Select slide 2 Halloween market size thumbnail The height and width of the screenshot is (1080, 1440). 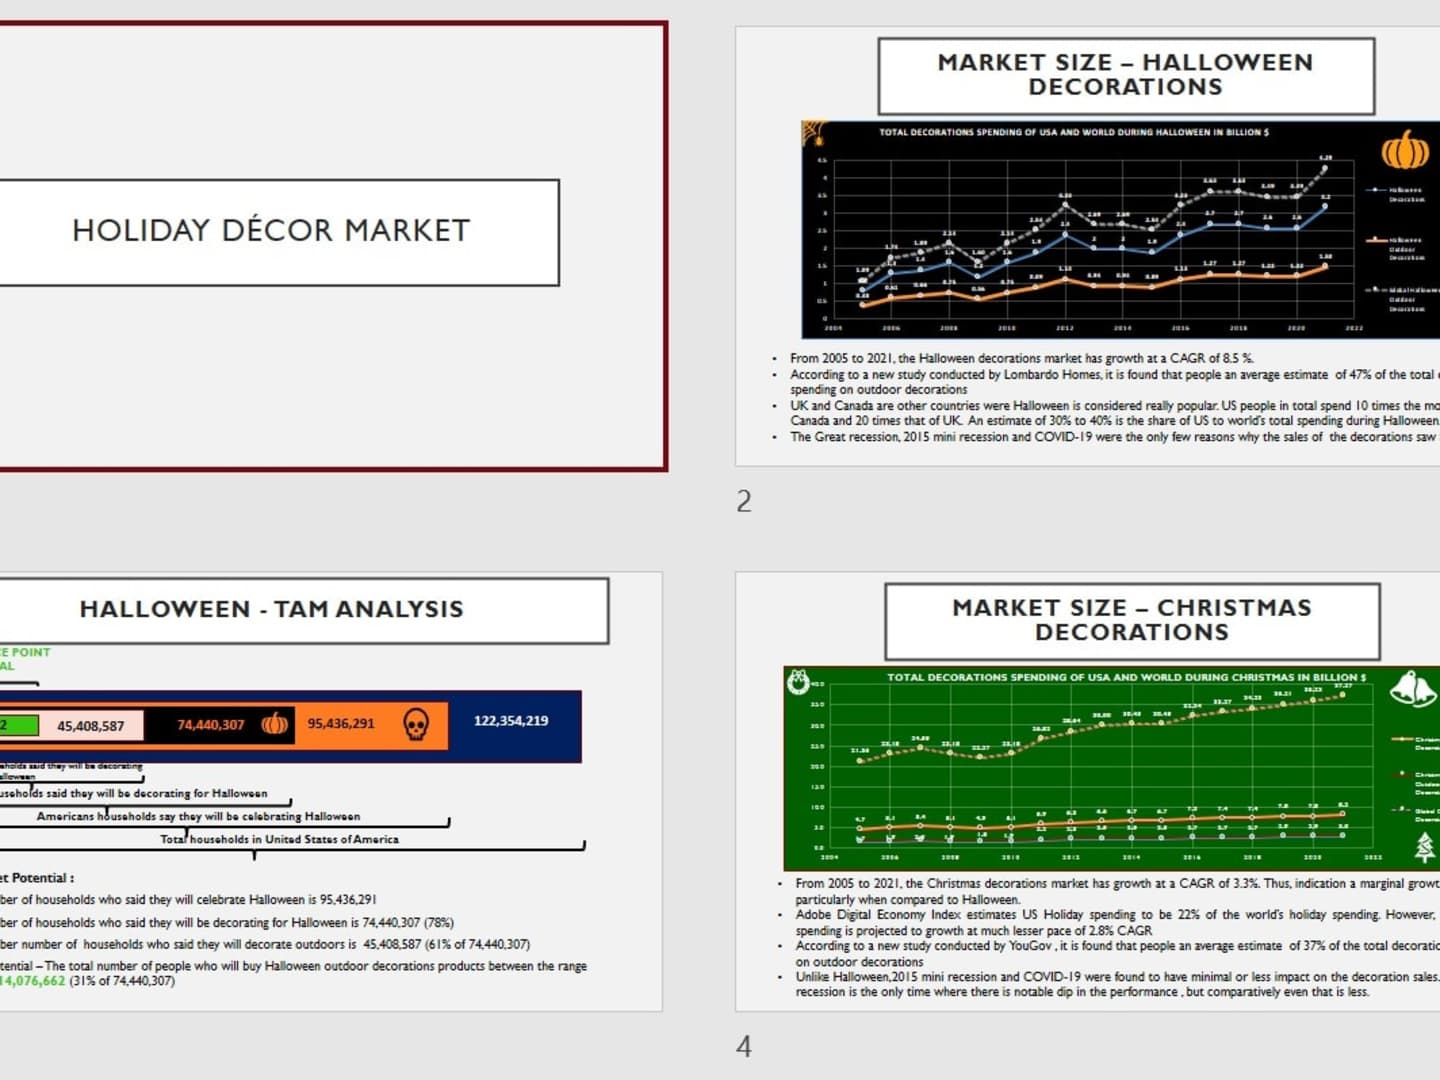click(1088, 246)
